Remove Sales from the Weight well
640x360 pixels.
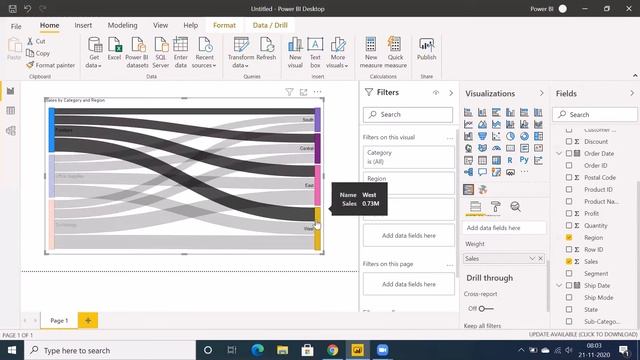[540, 258]
